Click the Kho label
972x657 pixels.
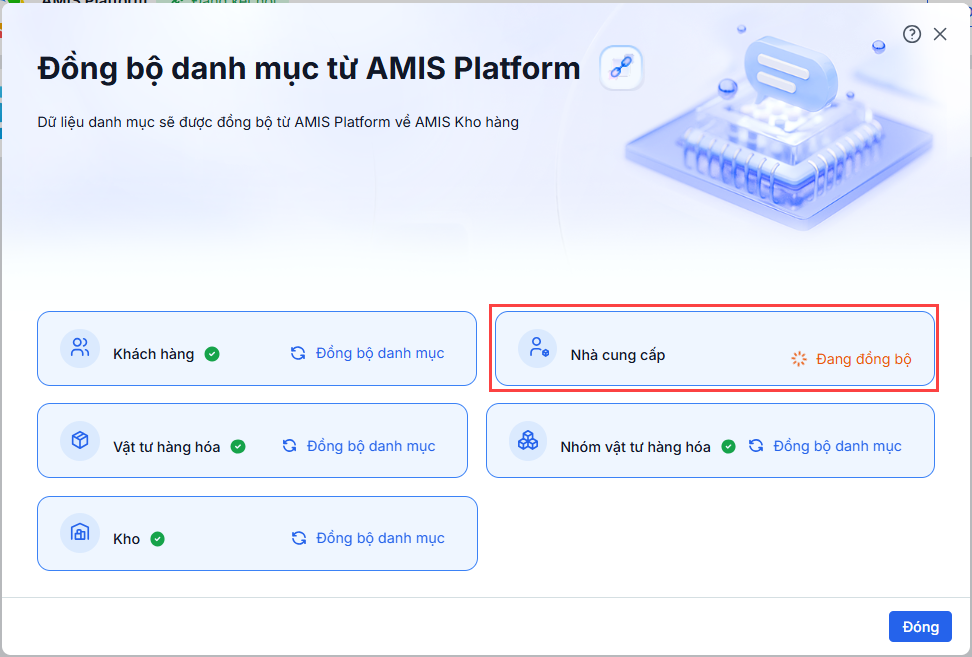[x=126, y=539]
